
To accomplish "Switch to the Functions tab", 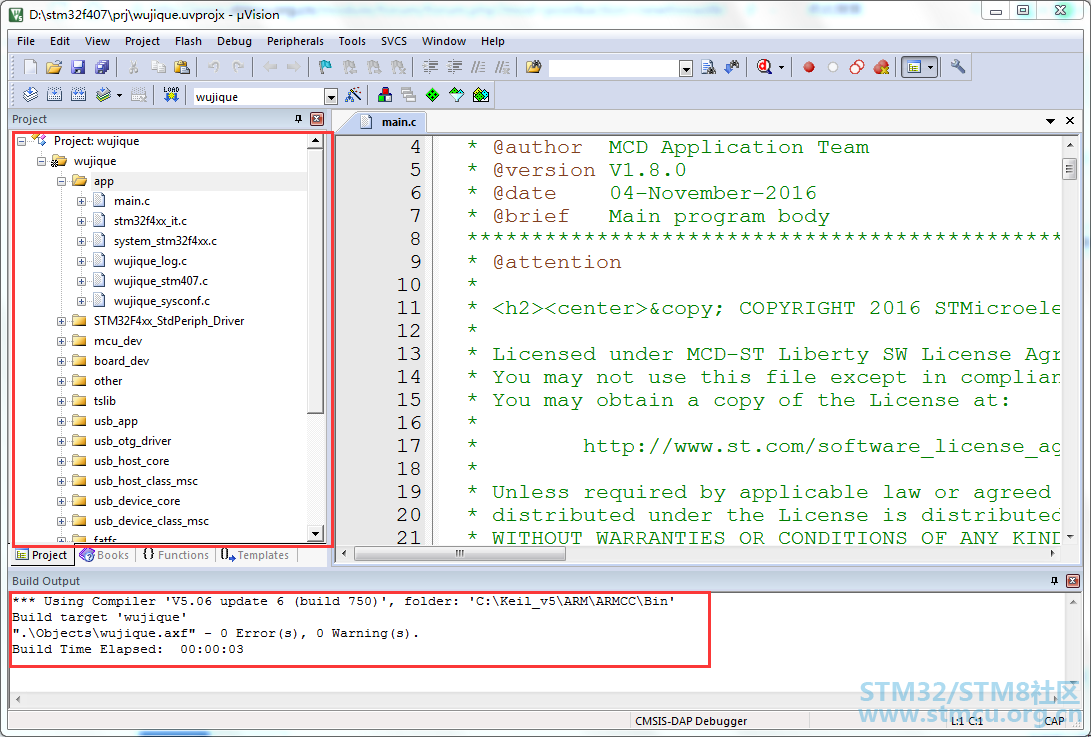I will point(175,555).
